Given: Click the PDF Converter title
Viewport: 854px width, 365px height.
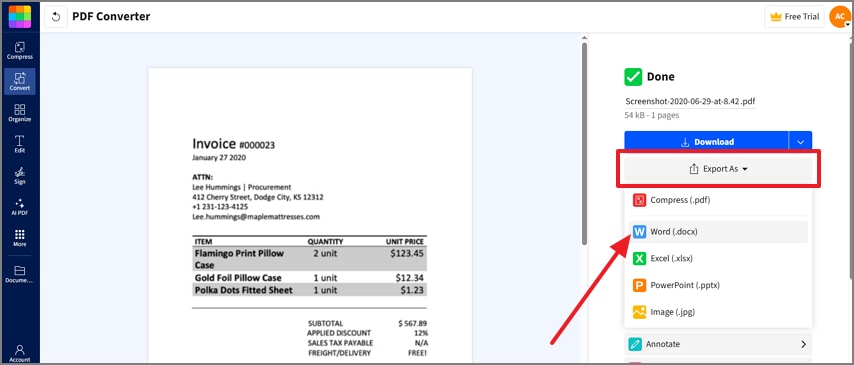Looking at the screenshot, I should click(x=111, y=16).
